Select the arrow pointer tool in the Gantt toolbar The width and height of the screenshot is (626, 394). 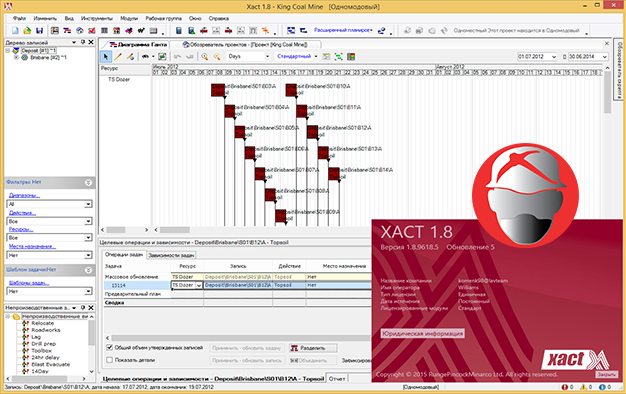pyautogui.click(x=105, y=57)
